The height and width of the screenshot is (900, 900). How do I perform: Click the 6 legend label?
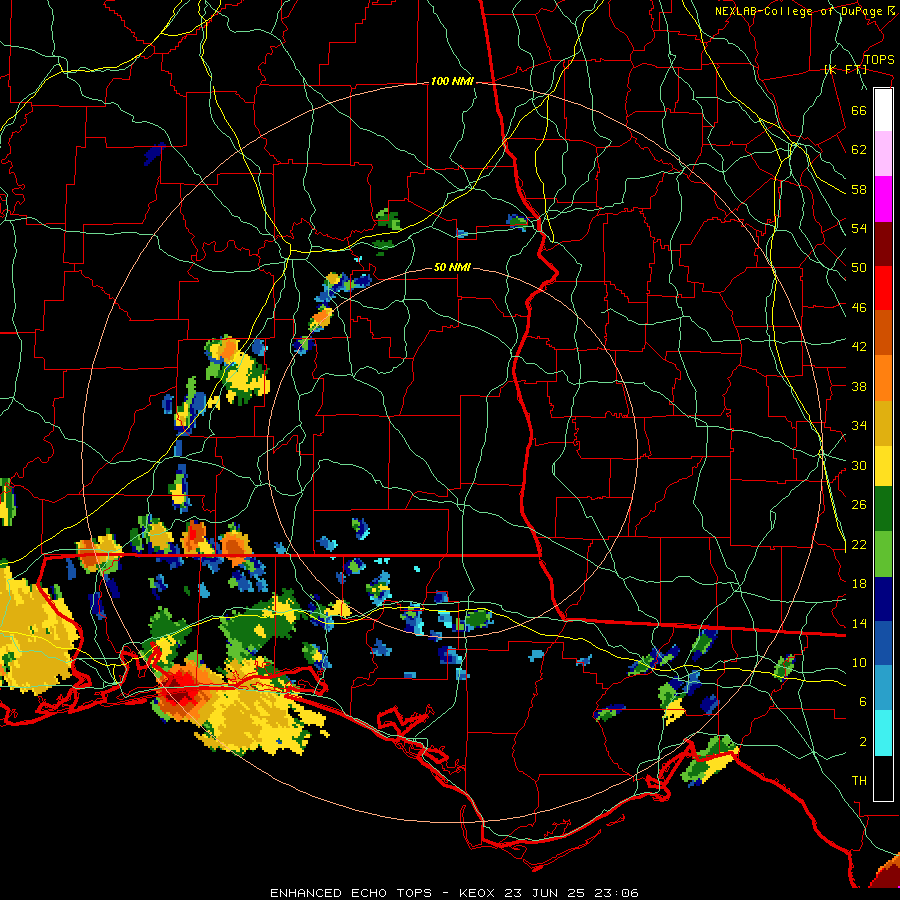(863, 702)
